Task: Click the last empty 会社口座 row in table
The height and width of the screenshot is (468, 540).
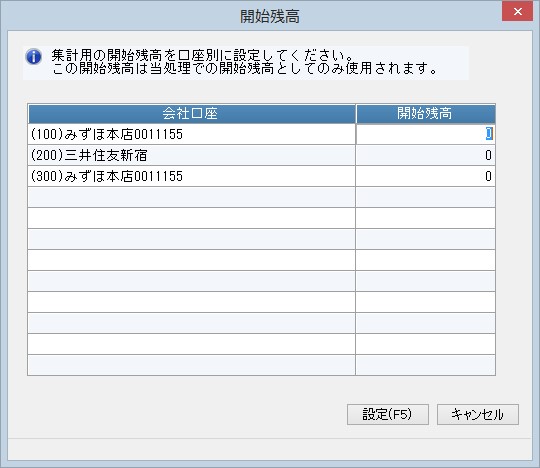Action: click(x=191, y=365)
